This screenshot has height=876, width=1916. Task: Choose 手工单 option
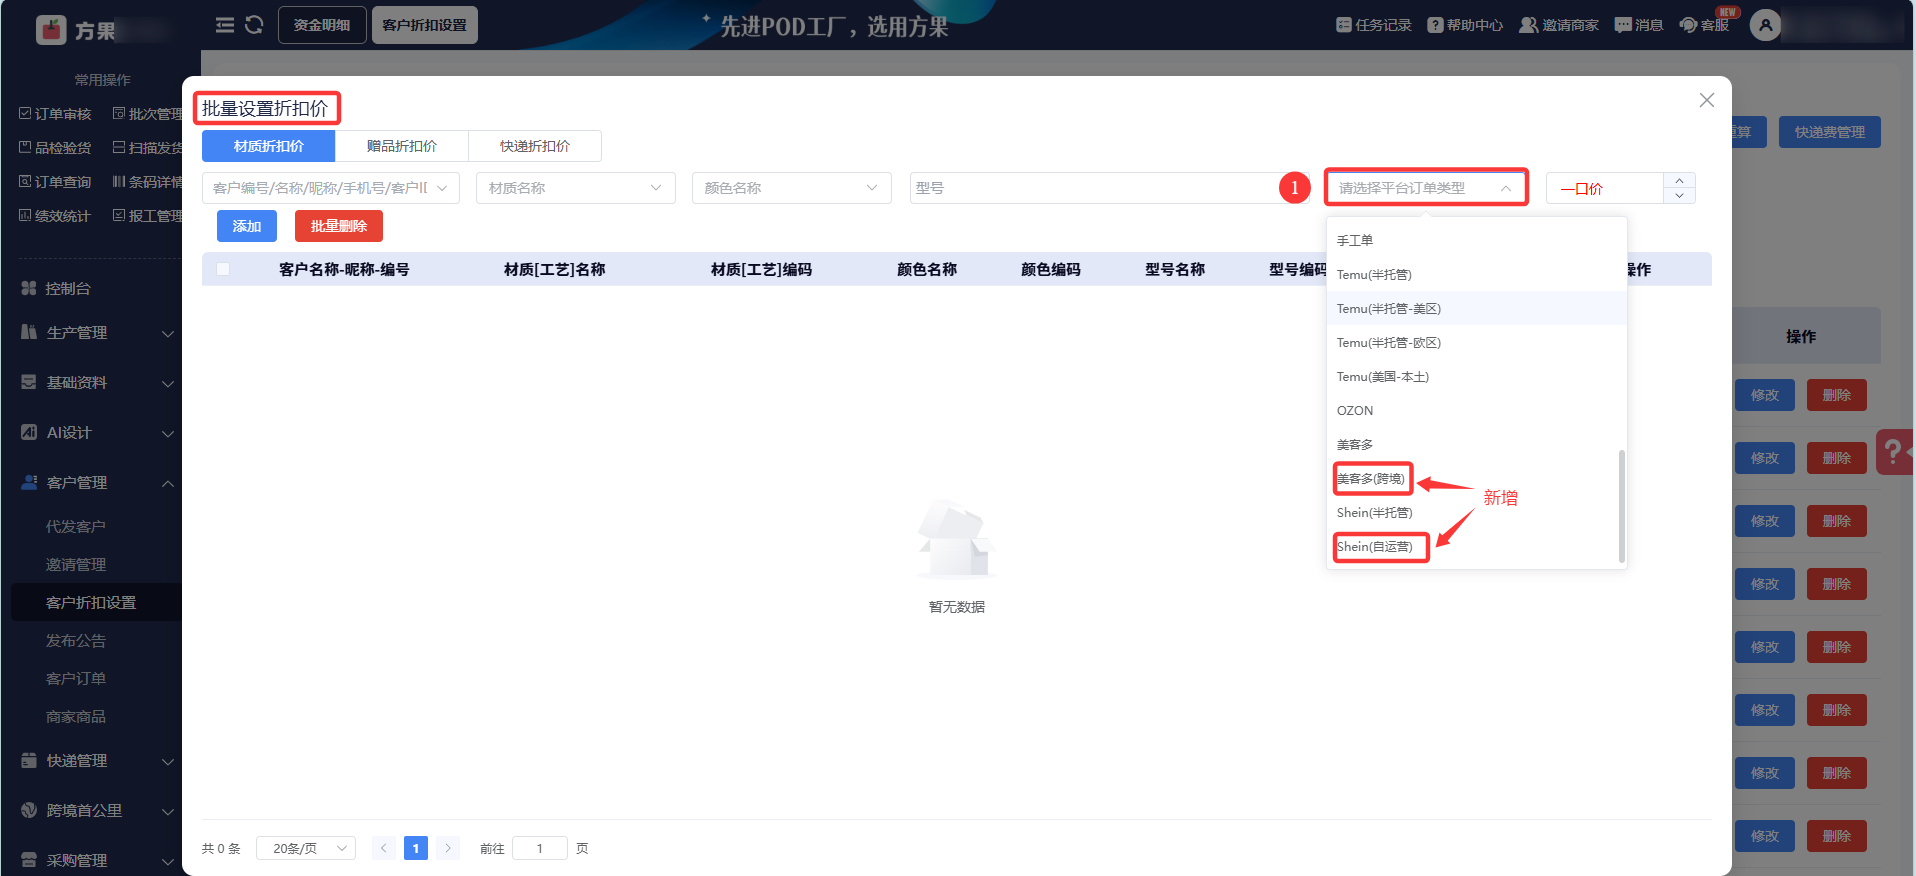(x=1477, y=240)
